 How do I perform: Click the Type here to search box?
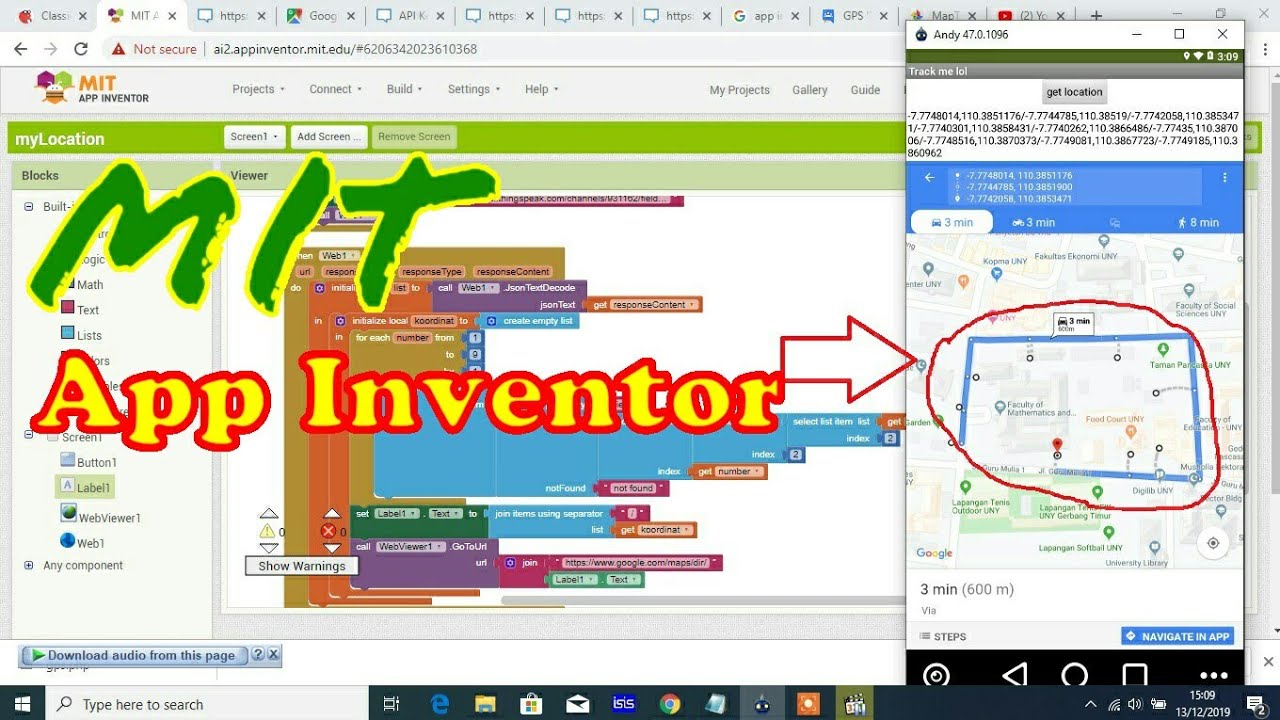point(207,704)
